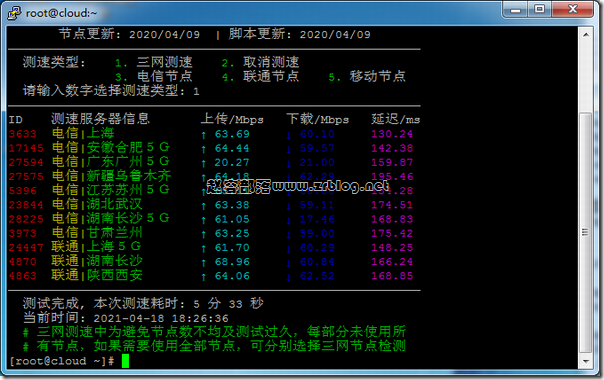
Task: Click the 陕西西安 server row name
Action: [114, 275]
